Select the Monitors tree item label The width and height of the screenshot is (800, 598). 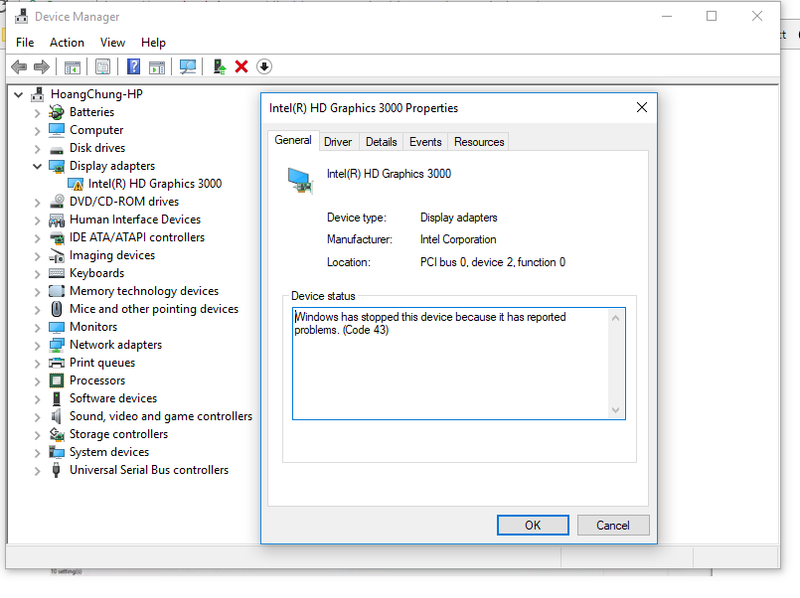[x=93, y=327]
